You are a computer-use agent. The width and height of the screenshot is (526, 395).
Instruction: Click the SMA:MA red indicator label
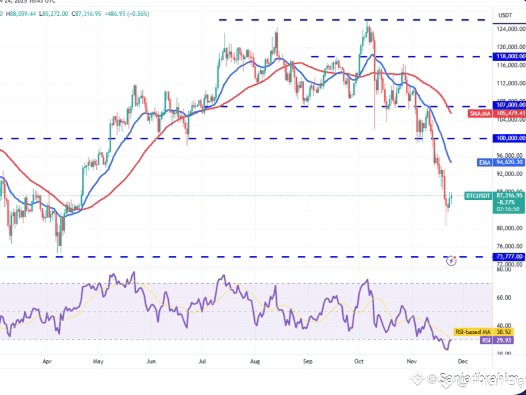tap(480, 114)
